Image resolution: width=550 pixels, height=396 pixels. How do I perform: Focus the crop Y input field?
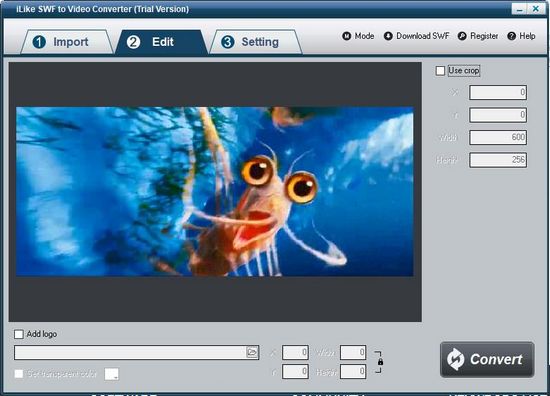coord(498,115)
